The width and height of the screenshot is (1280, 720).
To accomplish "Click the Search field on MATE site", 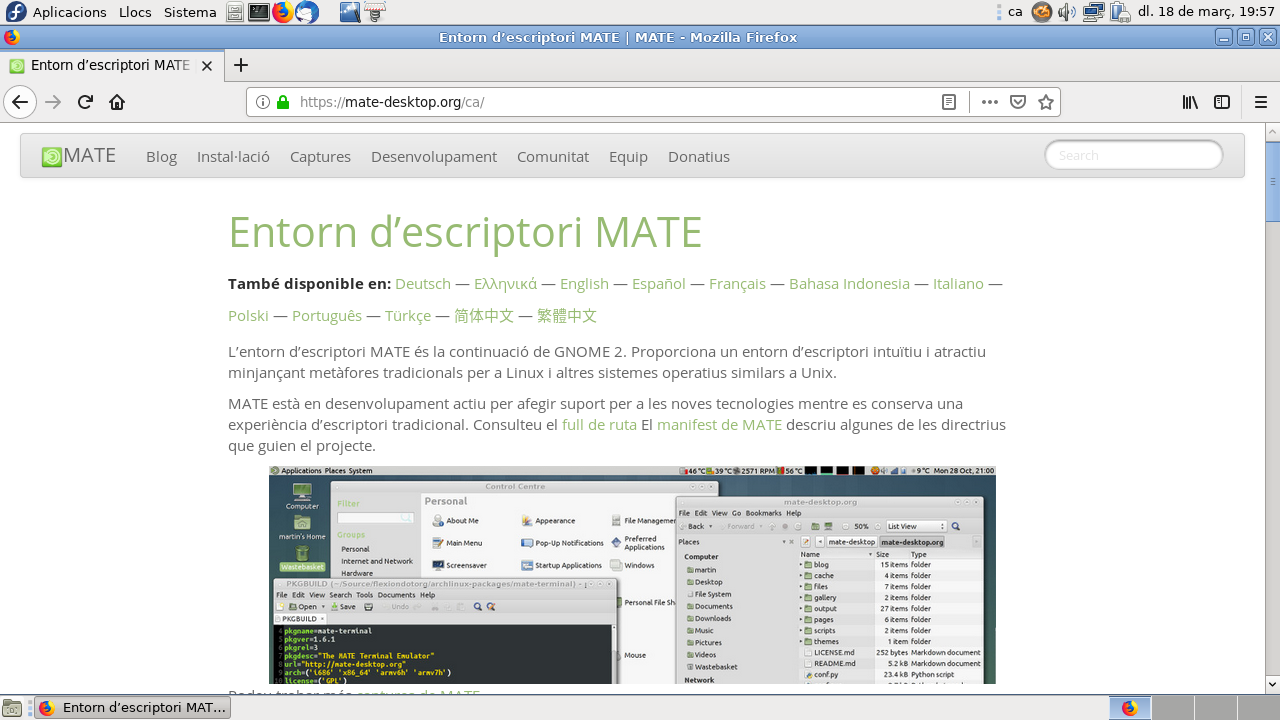I will point(1134,155).
